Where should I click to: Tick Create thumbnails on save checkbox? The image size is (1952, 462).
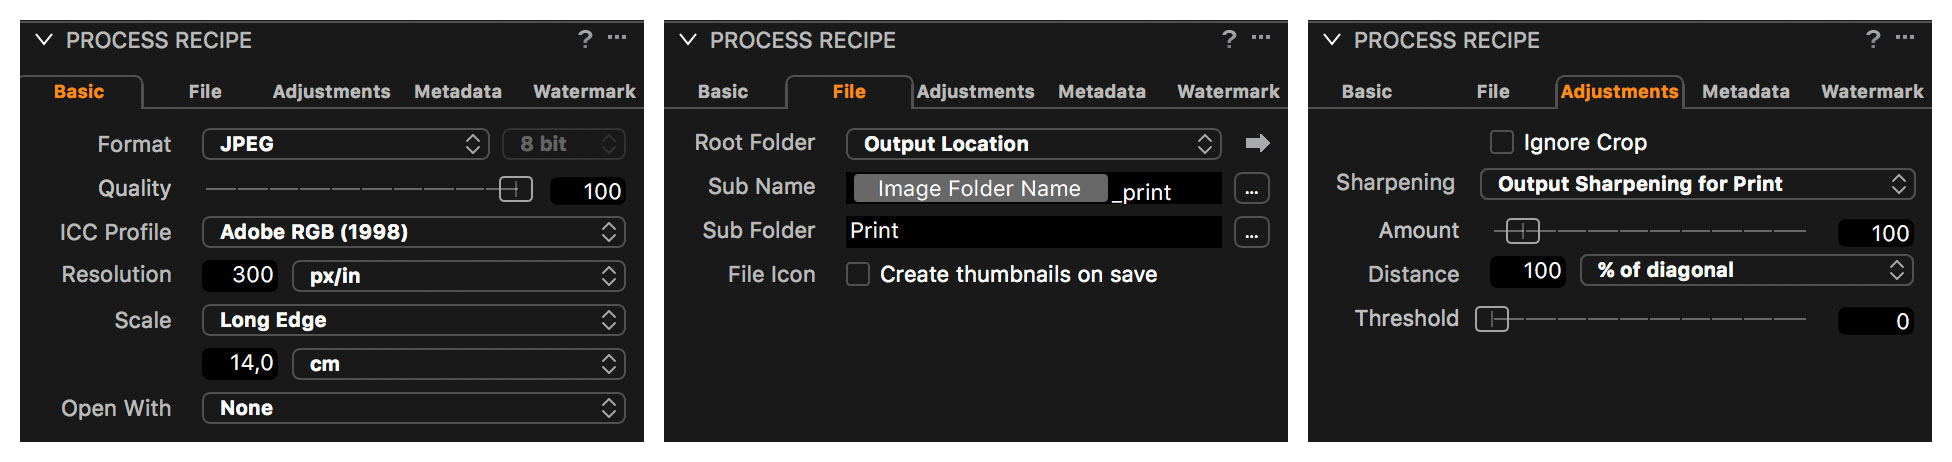tap(857, 274)
